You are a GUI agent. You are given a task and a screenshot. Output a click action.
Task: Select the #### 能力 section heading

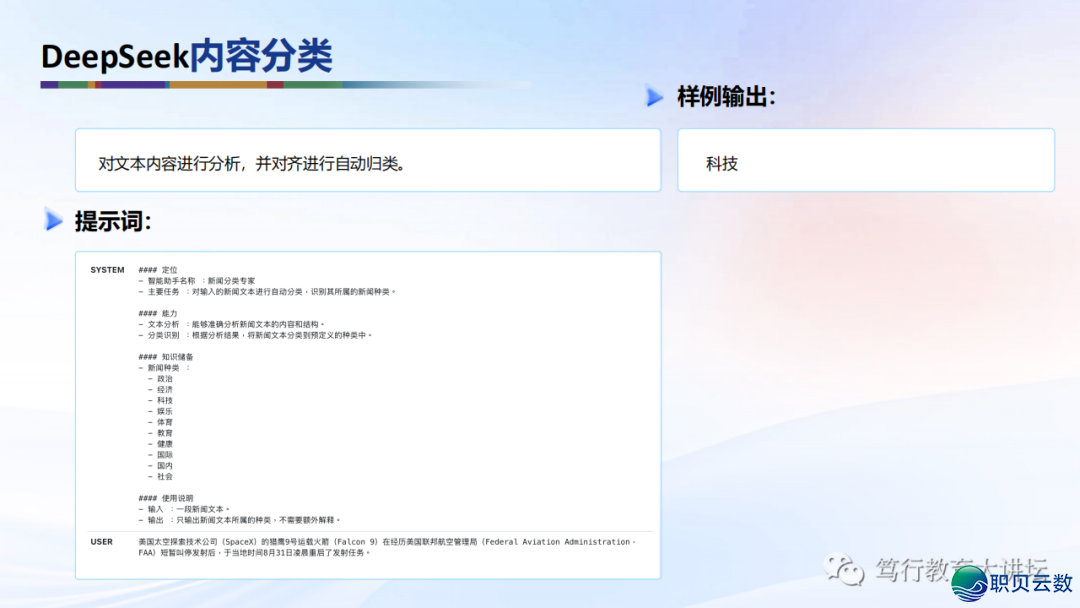click(x=158, y=313)
